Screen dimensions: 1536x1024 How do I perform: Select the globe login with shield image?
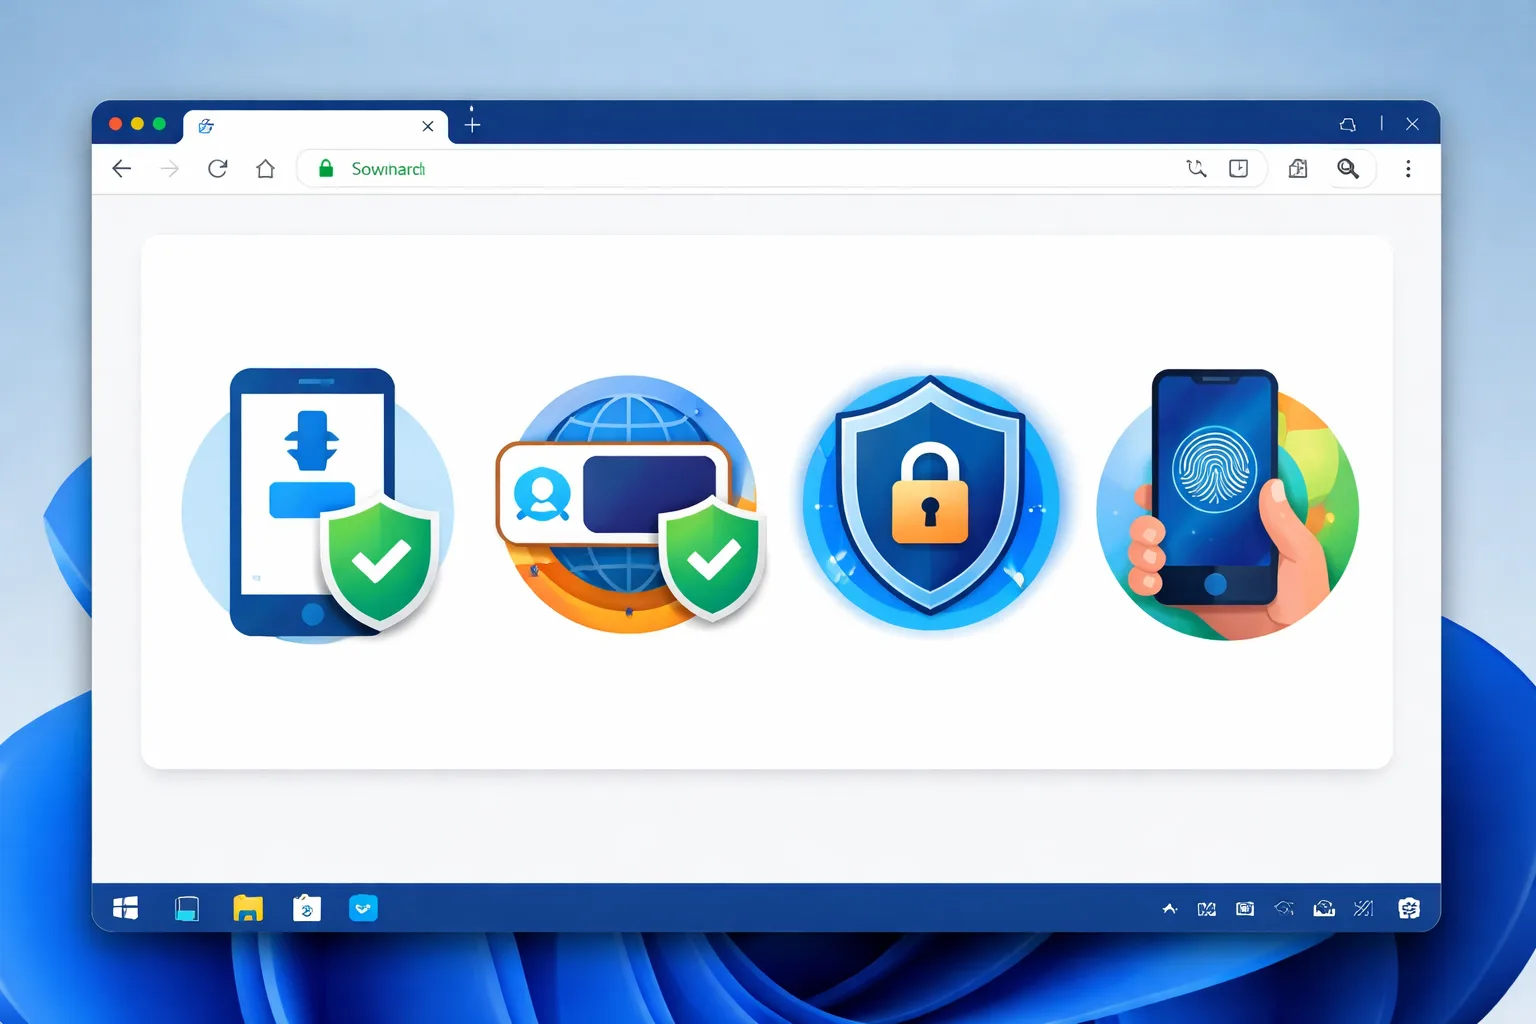[x=630, y=503]
